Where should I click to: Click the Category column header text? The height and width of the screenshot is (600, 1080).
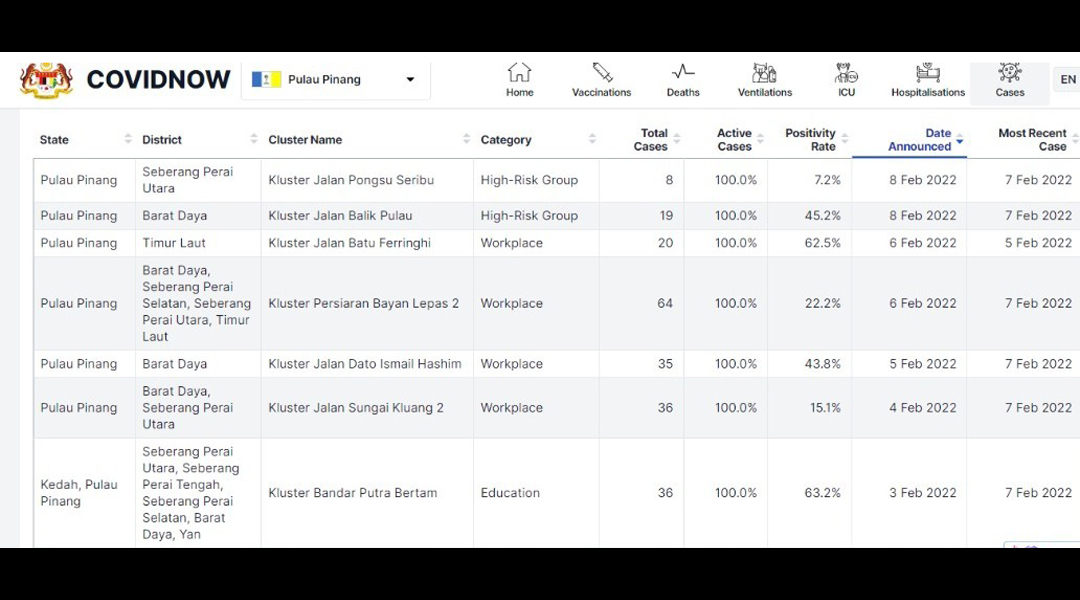point(506,140)
